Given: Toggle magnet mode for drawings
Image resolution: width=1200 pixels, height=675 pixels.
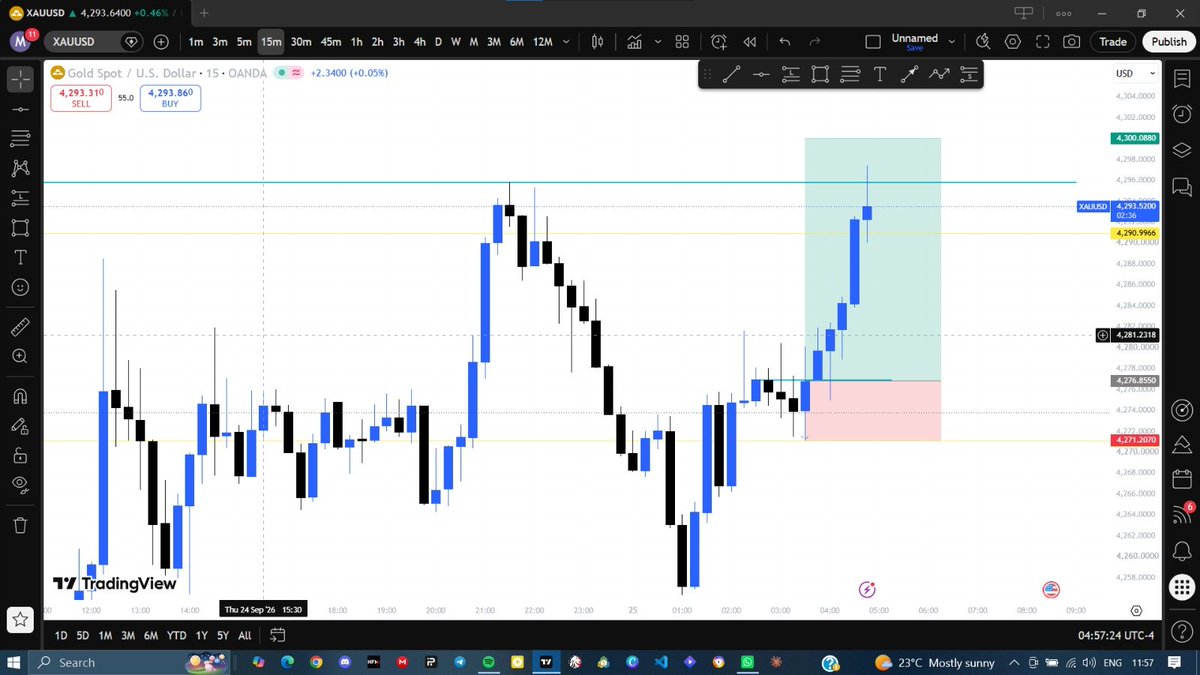Looking at the screenshot, I should 21,397.
